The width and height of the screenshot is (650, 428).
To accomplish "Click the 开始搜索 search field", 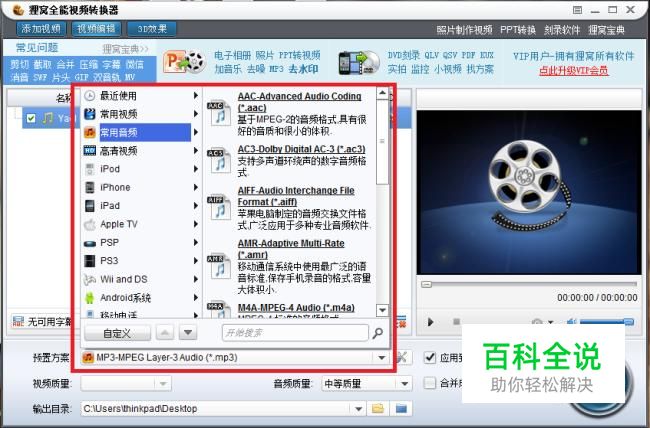I will (295, 333).
